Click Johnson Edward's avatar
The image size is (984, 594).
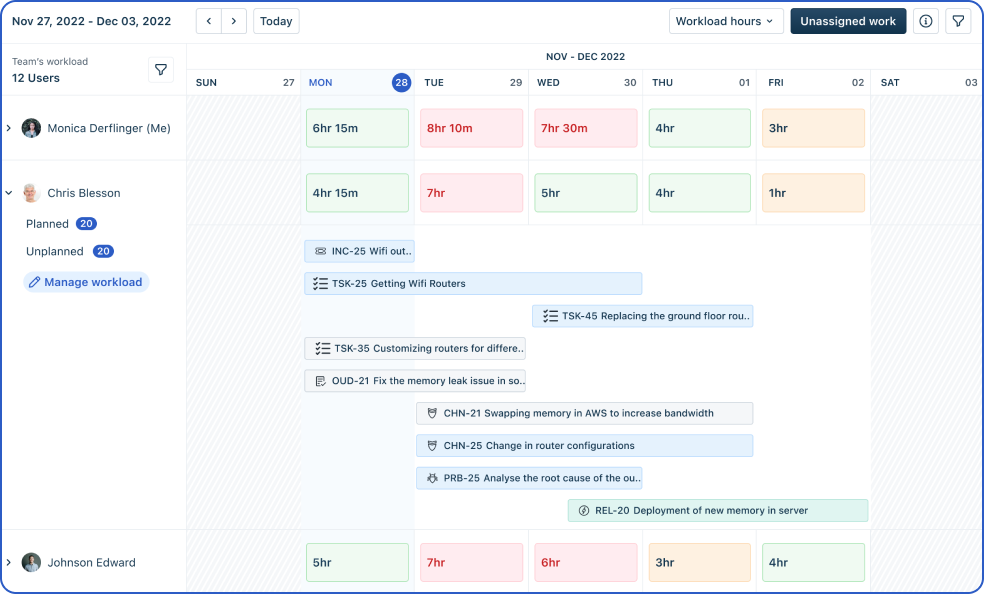pyautogui.click(x=31, y=562)
